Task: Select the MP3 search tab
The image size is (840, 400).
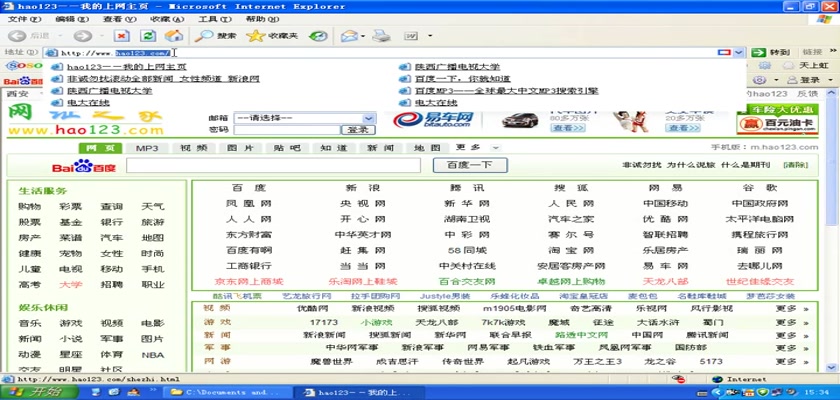Action: click(147, 148)
